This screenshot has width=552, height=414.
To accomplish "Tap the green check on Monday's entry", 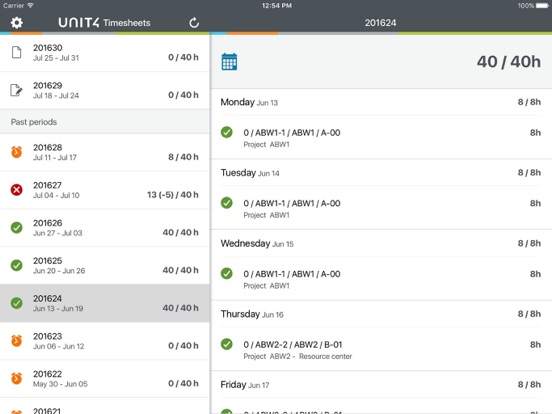I will pos(227,132).
